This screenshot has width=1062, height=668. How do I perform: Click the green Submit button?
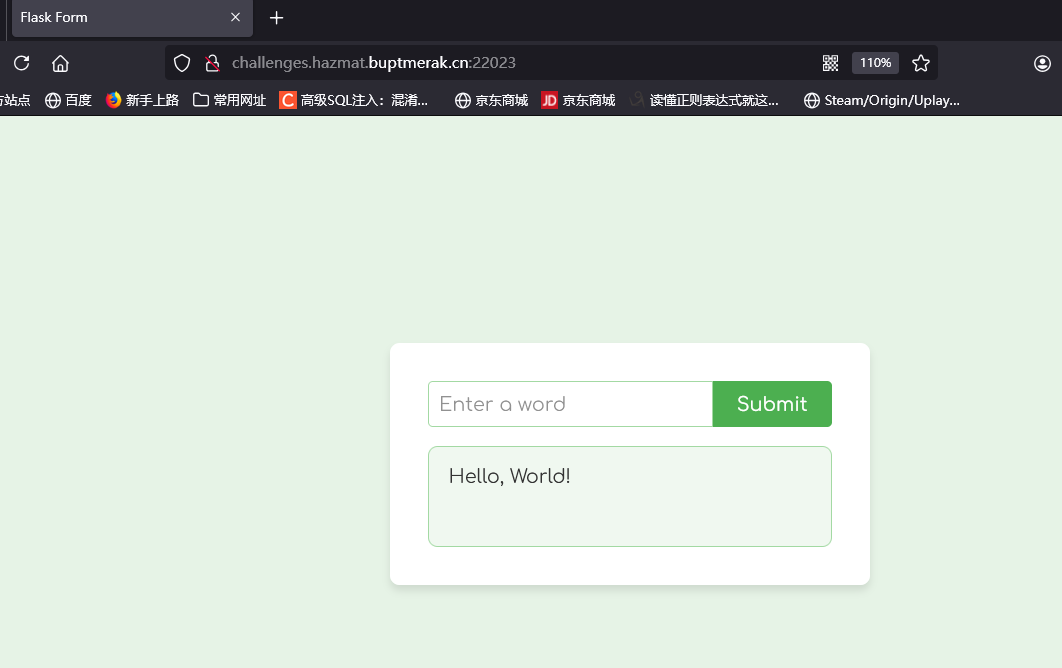tap(772, 404)
